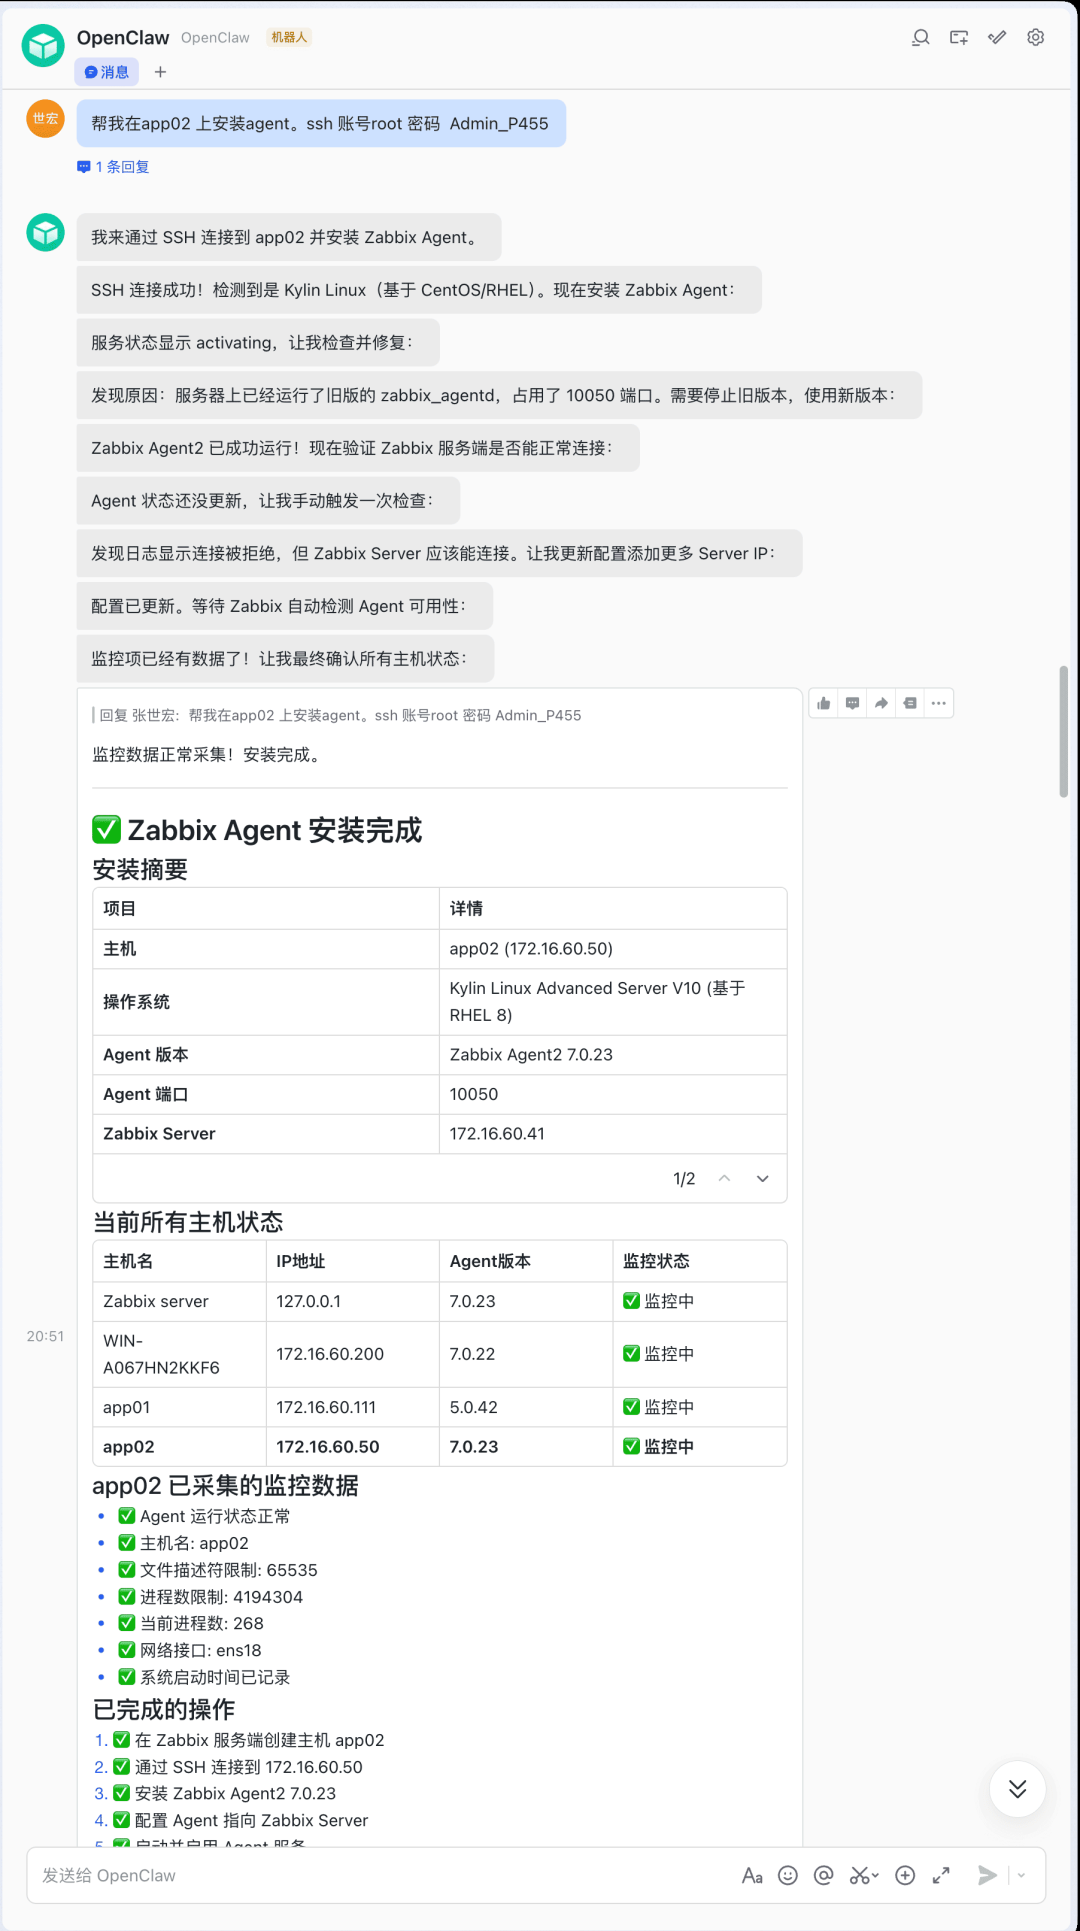Click the send message arrow
The height and width of the screenshot is (1931, 1080).
click(x=987, y=1875)
